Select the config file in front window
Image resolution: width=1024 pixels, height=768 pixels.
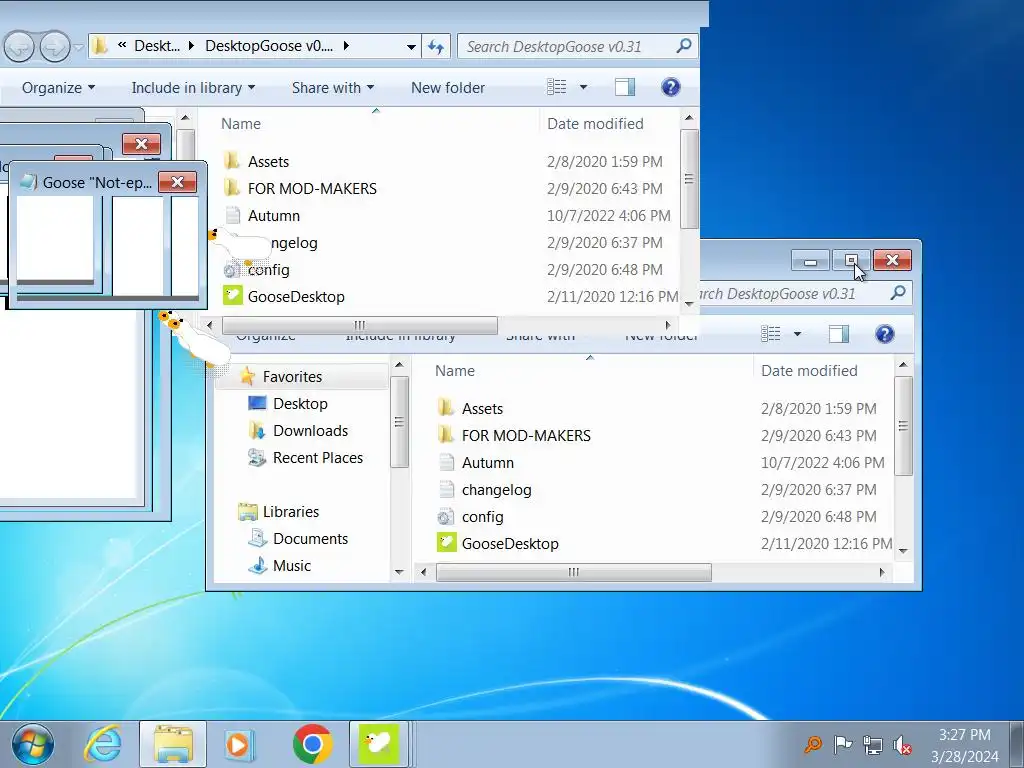click(x=482, y=517)
